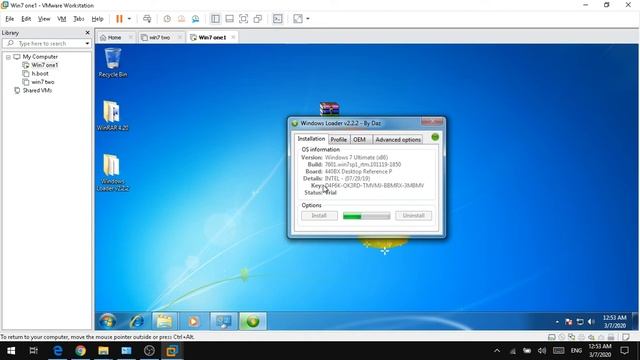This screenshot has height=360, width=640.
Task: Send Ctrl+Alt+Del to the VM
Action: [x=147, y=19]
